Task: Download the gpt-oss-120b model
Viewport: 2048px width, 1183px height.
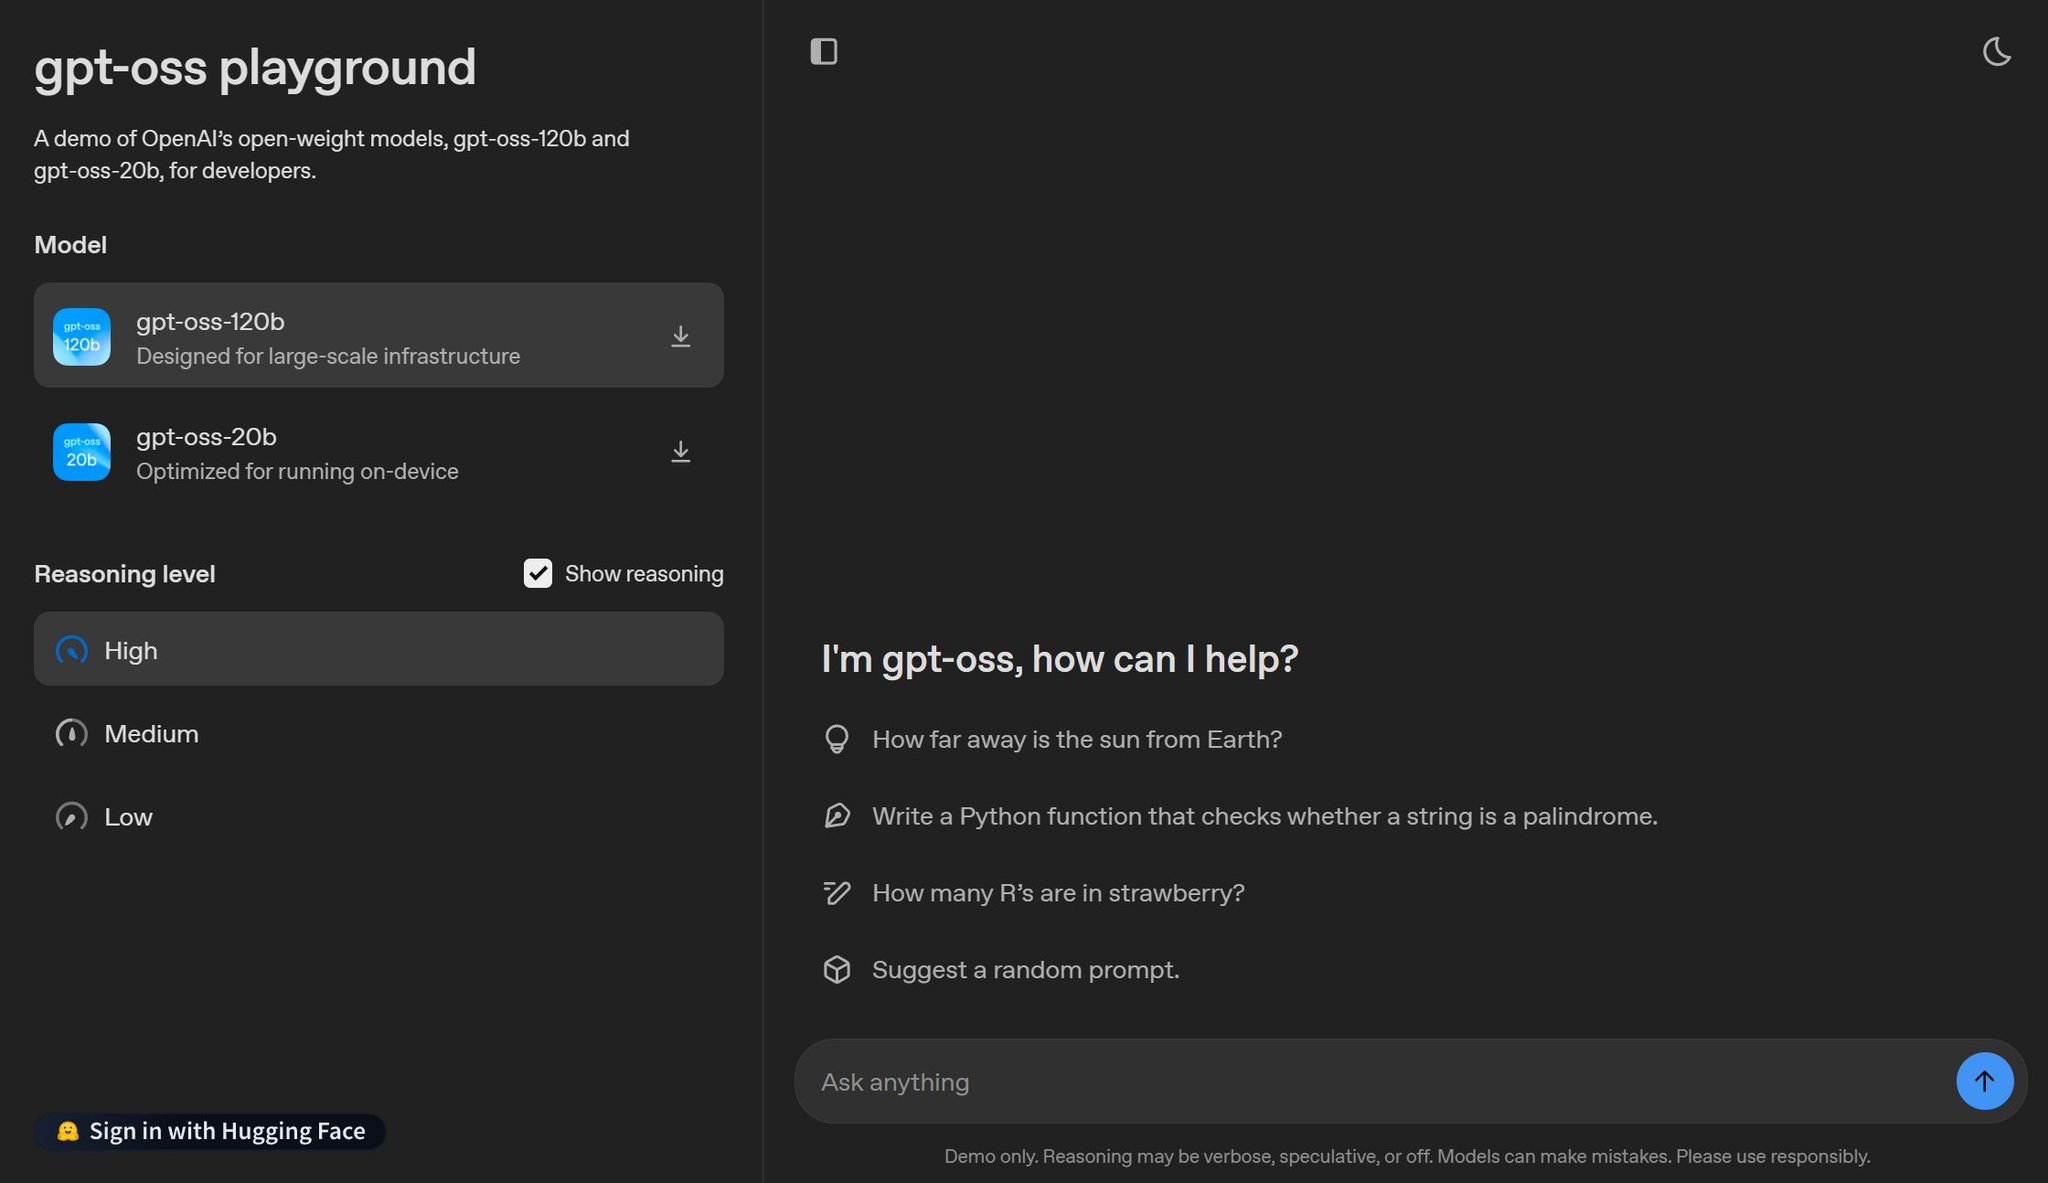Action: [x=680, y=336]
